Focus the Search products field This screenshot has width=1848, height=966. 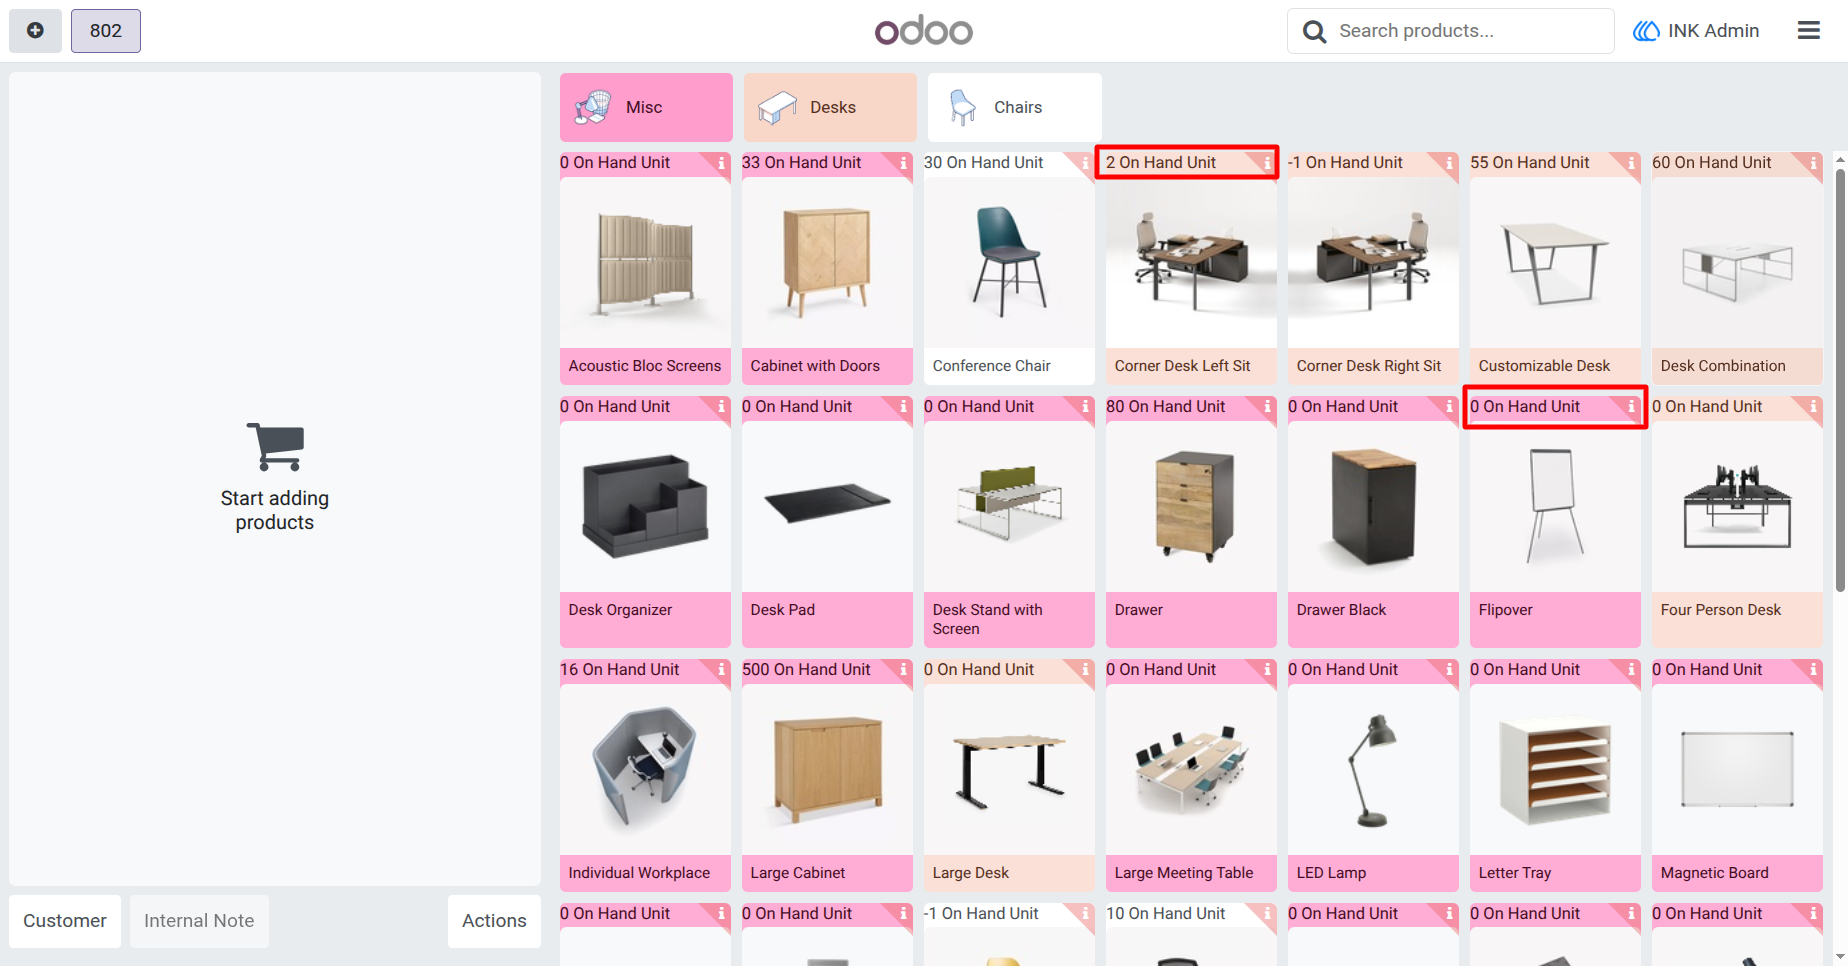click(x=1450, y=31)
